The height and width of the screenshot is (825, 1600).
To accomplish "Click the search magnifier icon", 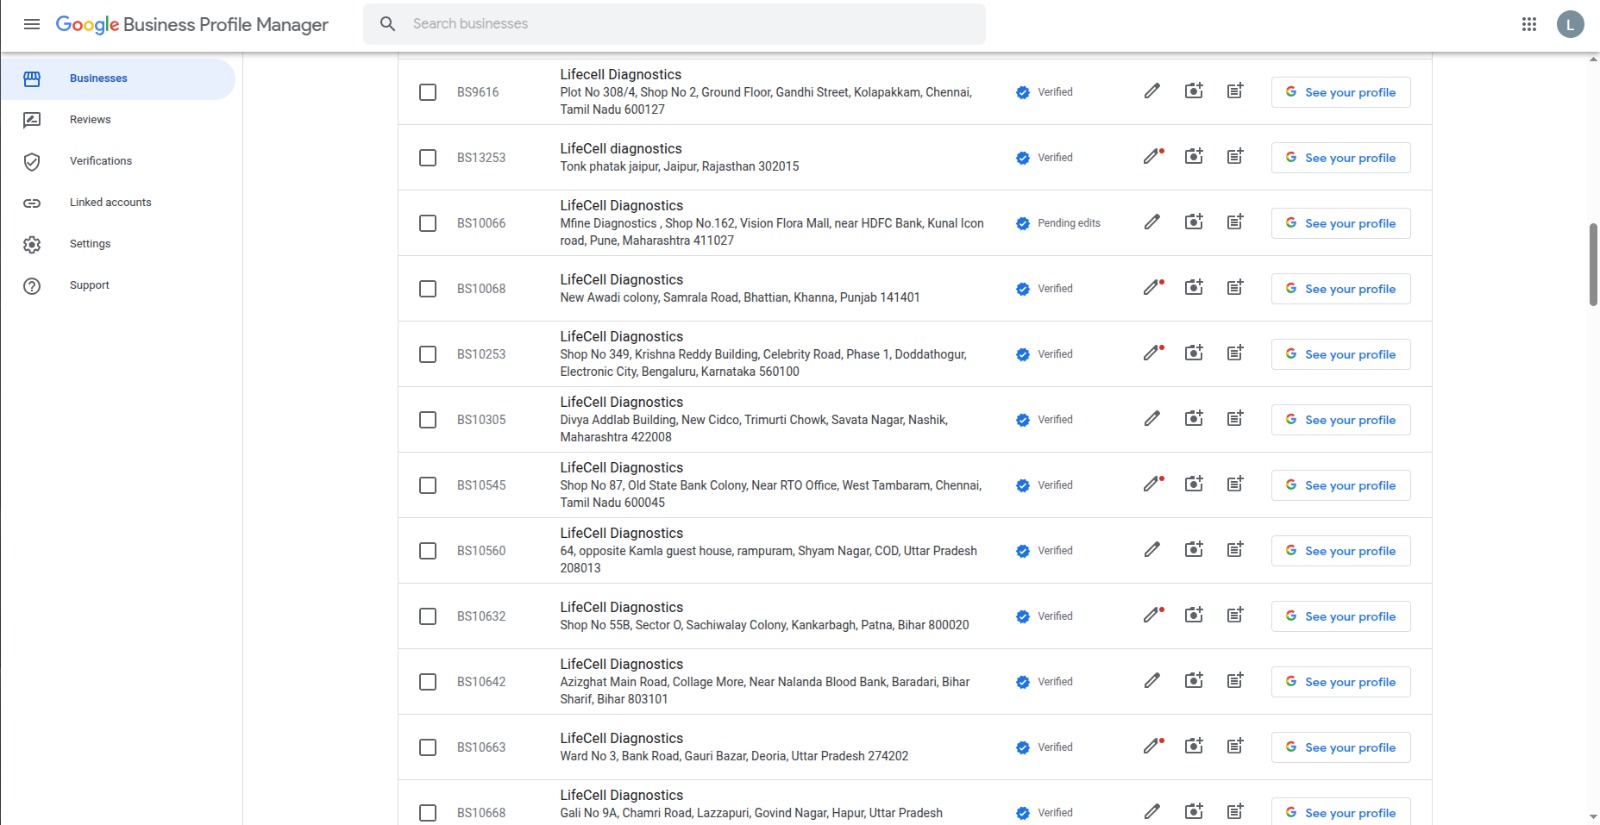I will tap(388, 24).
